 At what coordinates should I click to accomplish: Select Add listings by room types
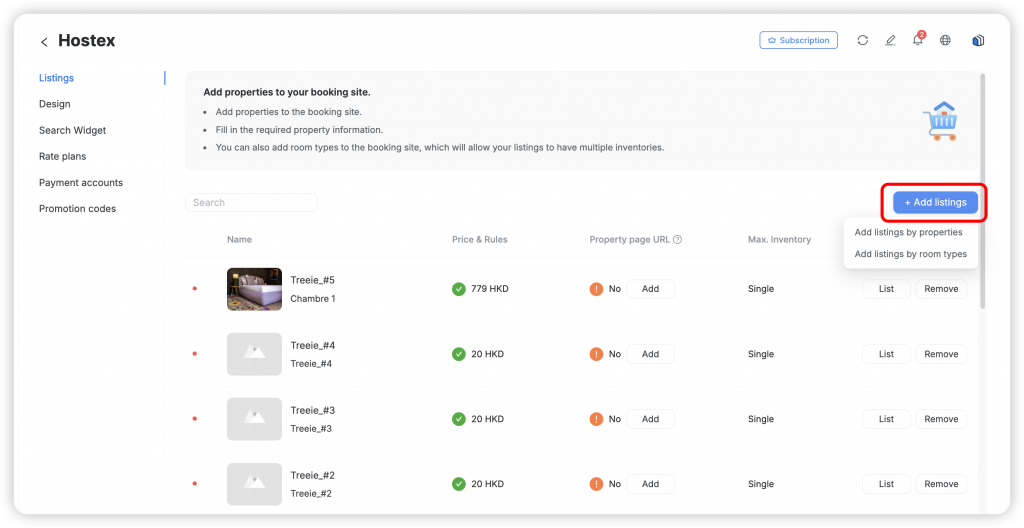click(x=910, y=254)
